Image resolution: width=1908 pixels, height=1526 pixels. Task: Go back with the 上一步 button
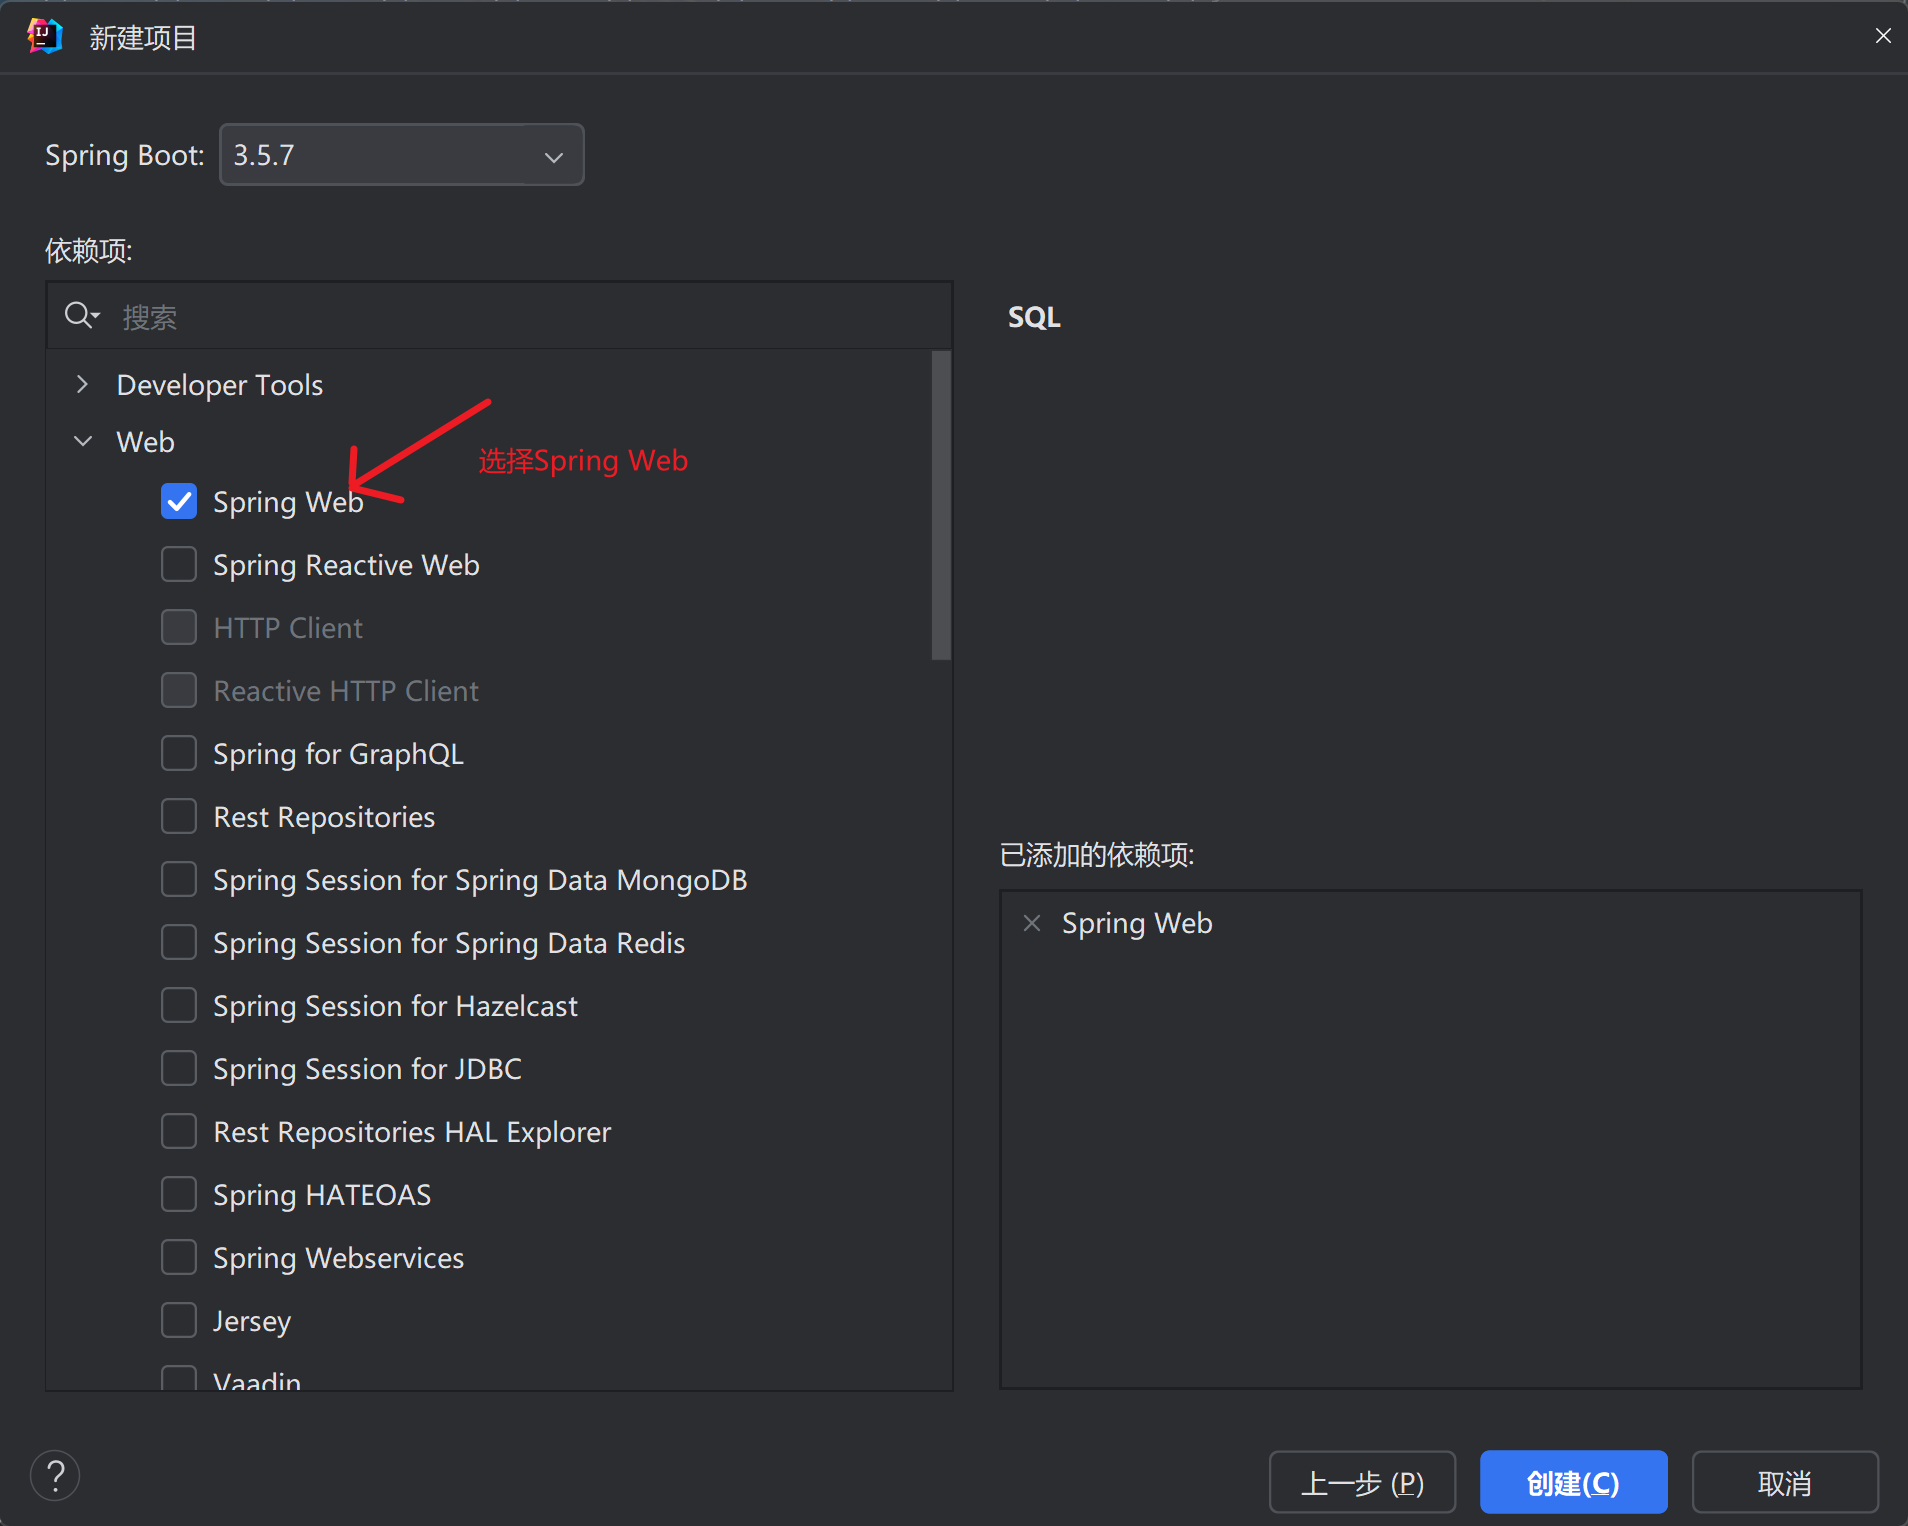[x=1362, y=1482]
